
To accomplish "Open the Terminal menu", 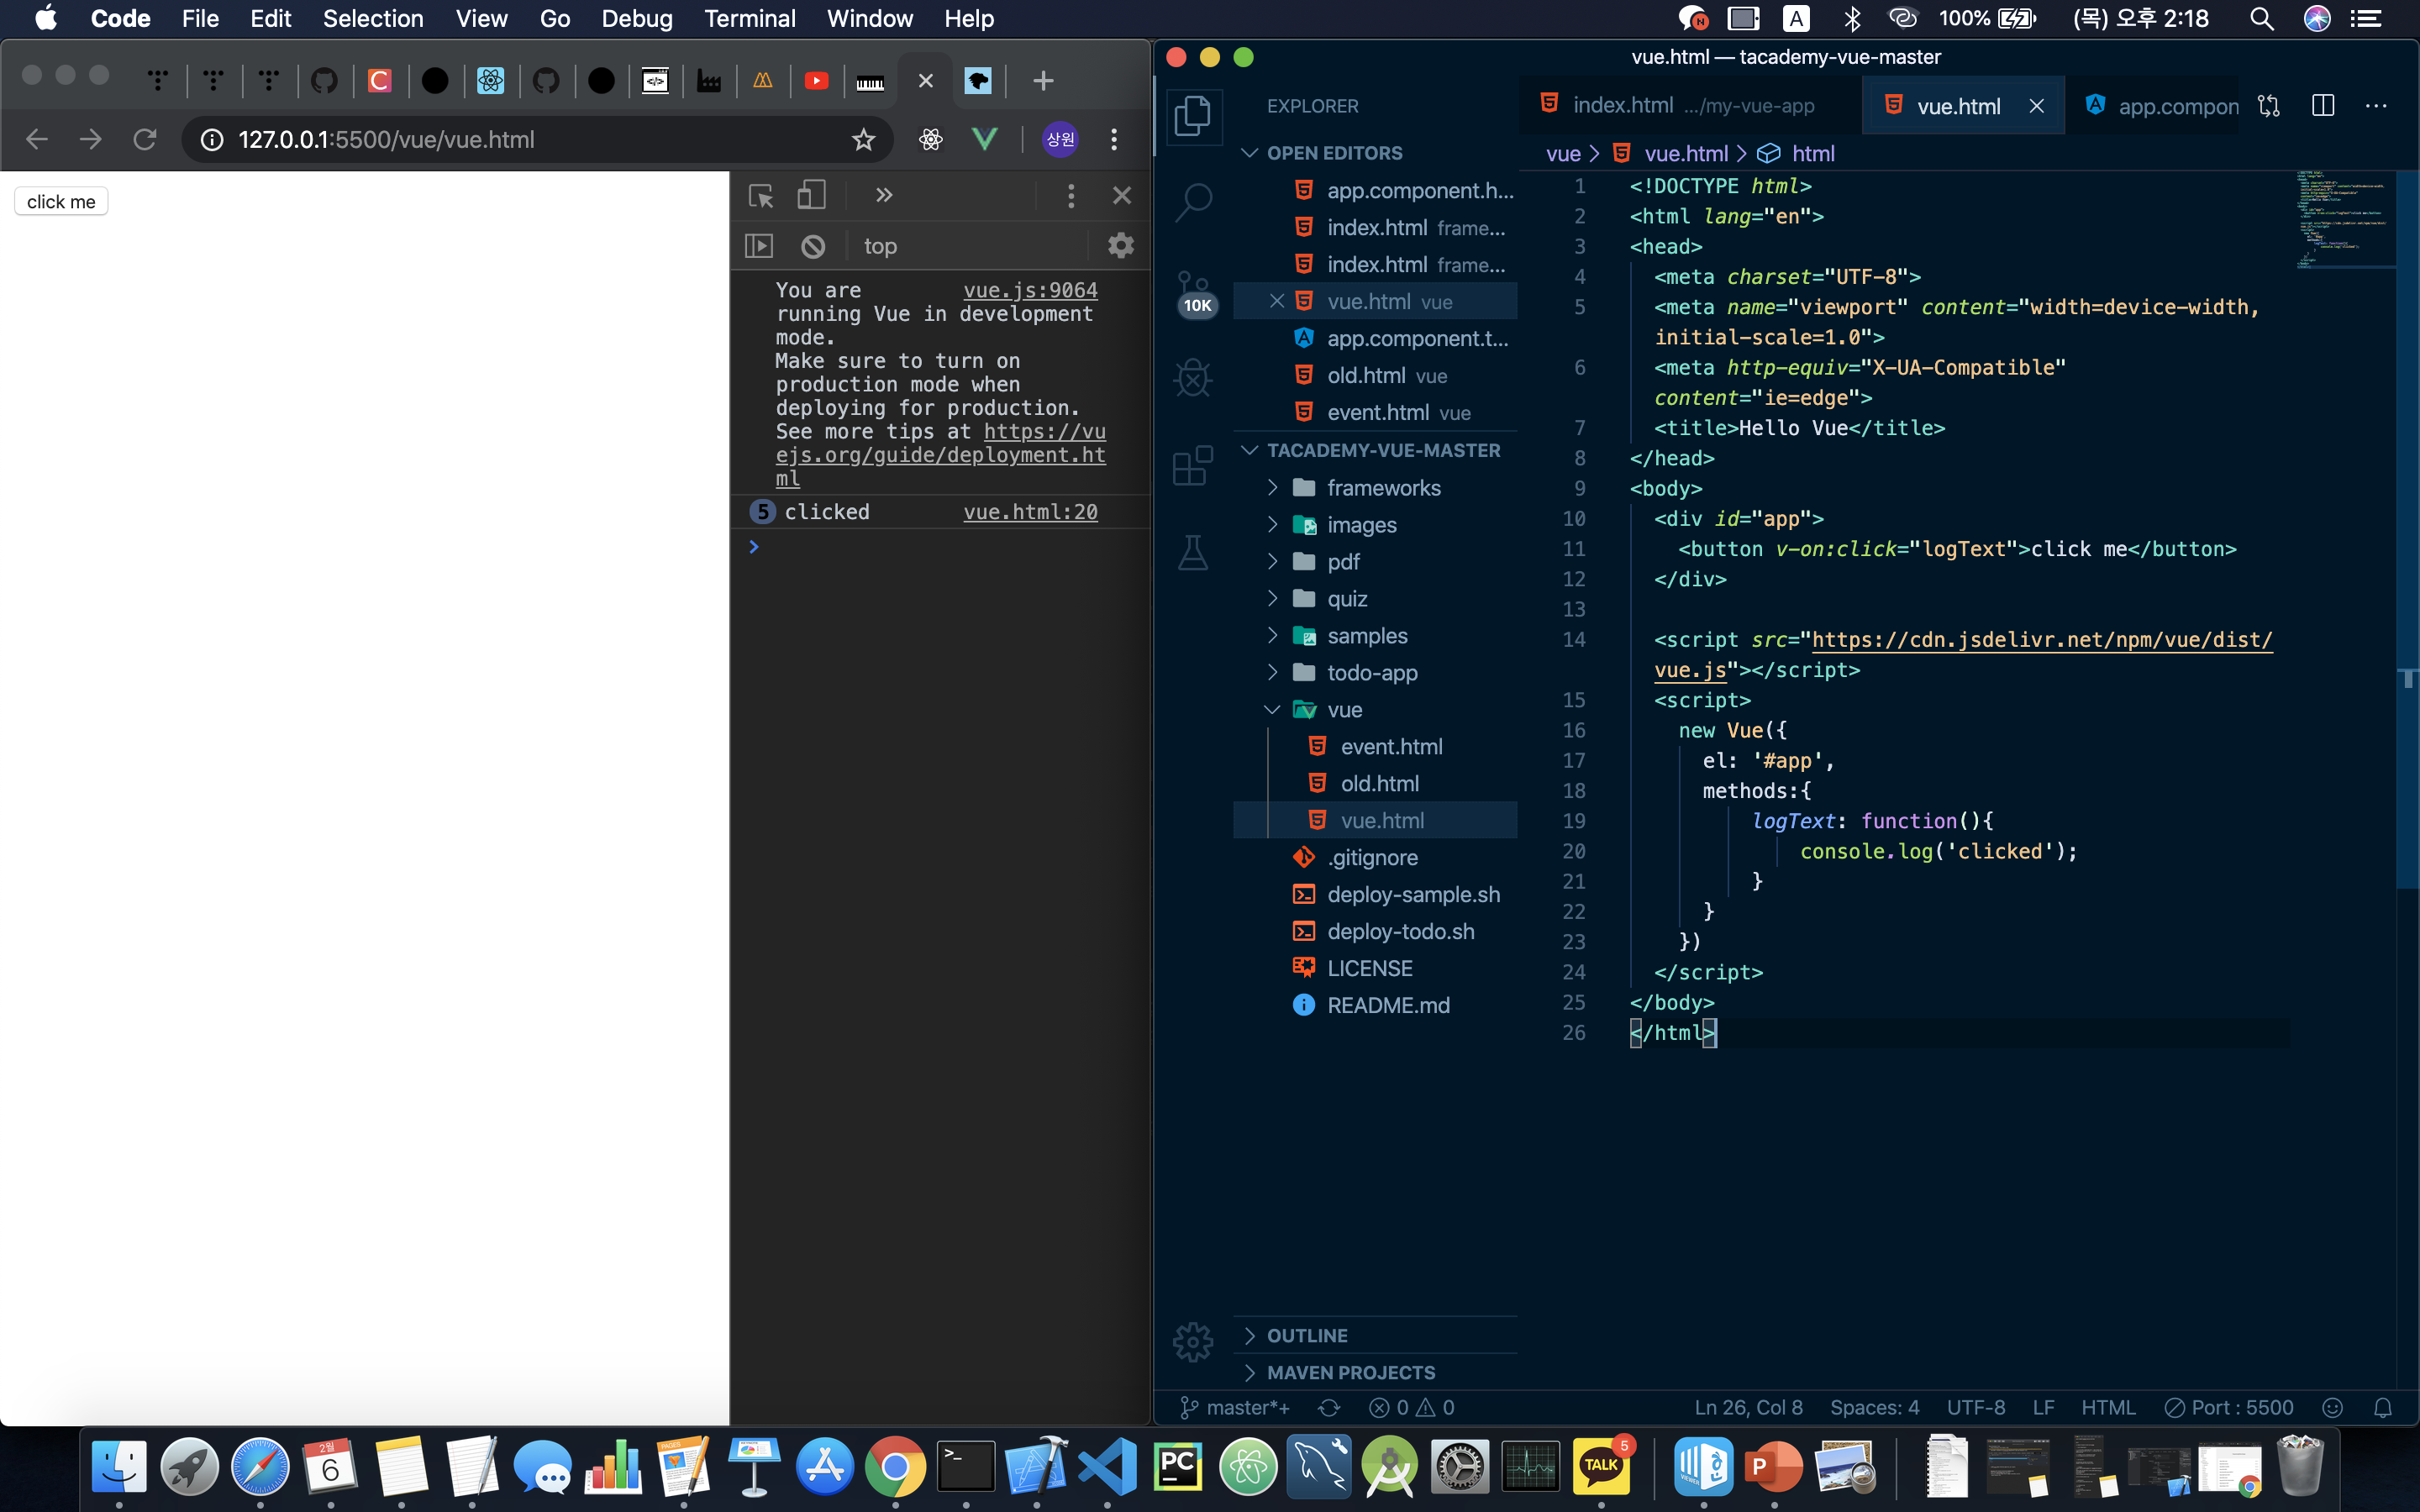I will (x=749, y=18).
